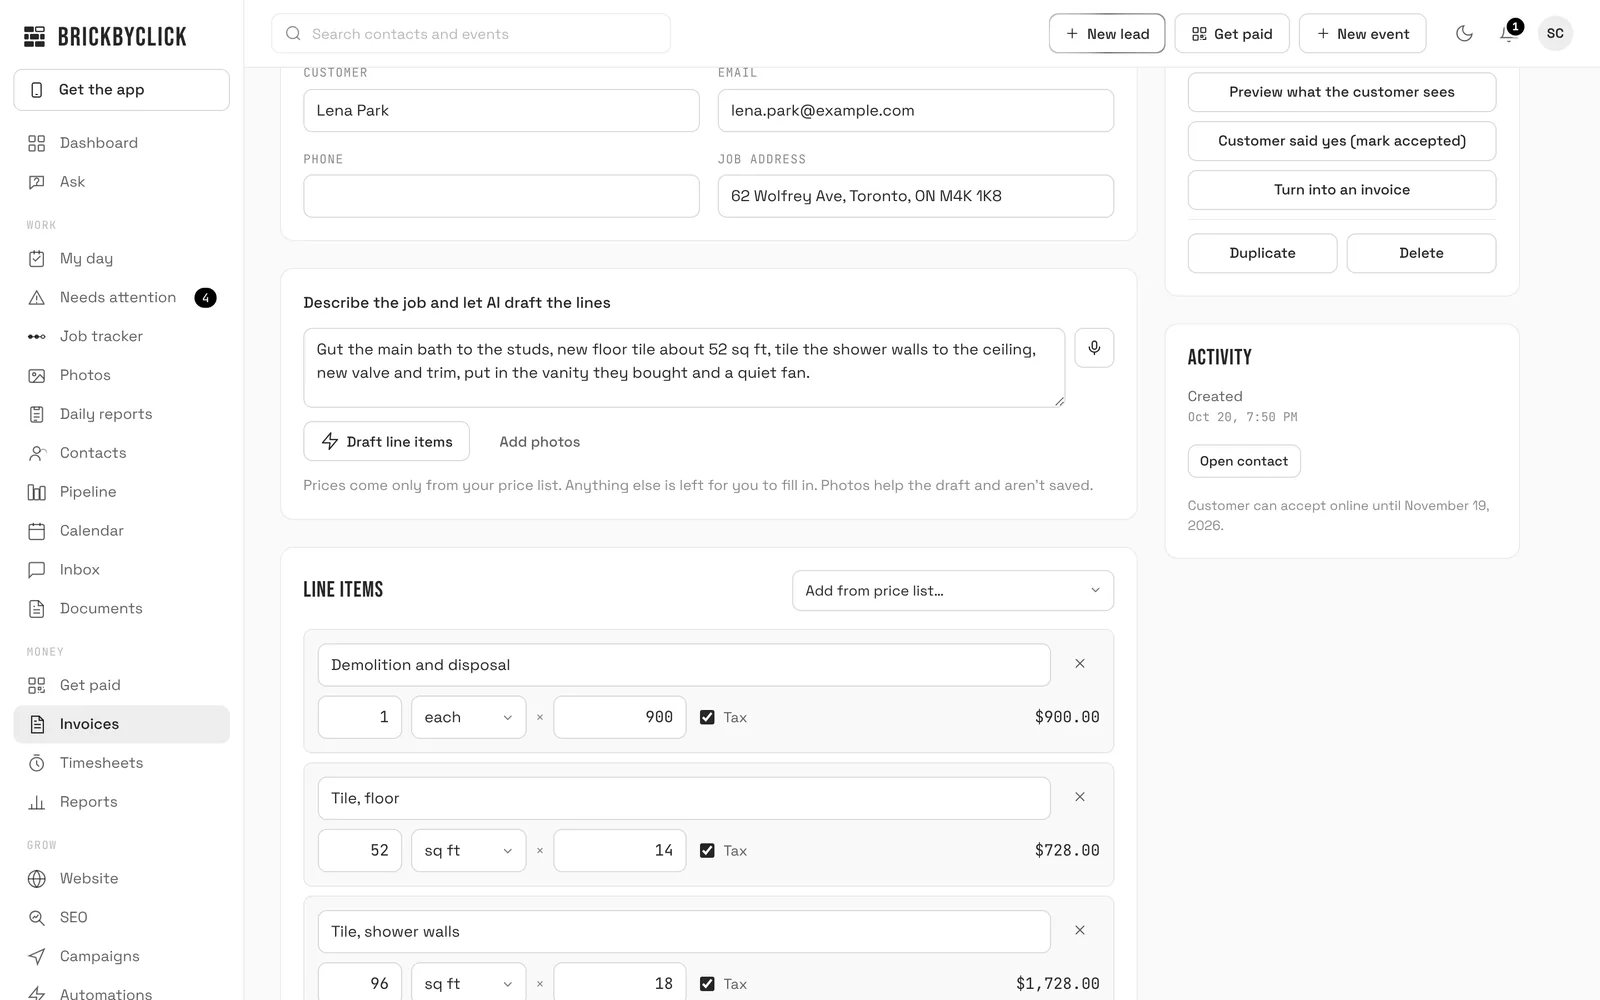This screenshot has width=1600, height=1000.
Task: Change unit dropdown for Demolition and disposal
Action: 468,717
